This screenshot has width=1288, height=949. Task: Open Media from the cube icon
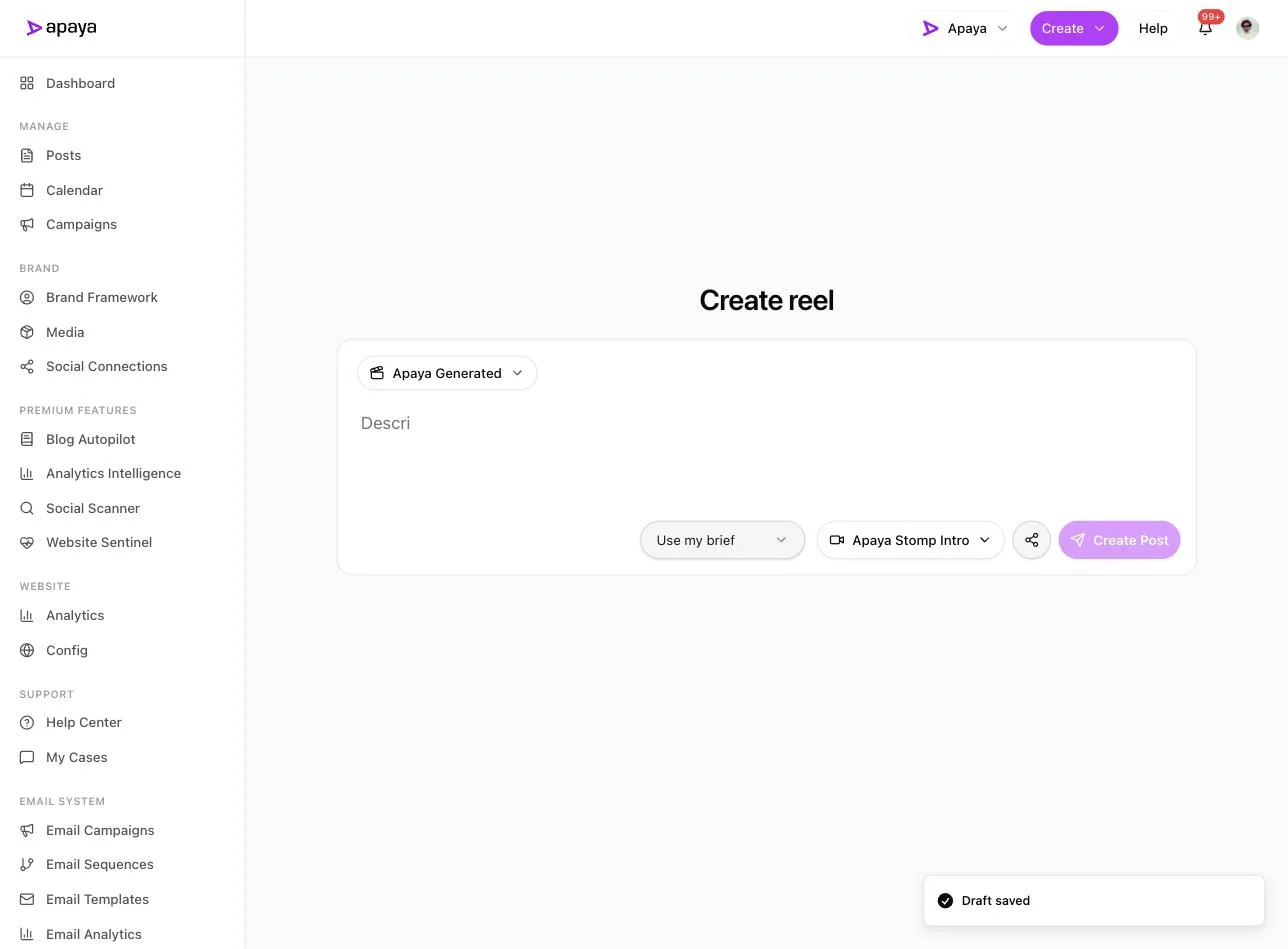(x=27, y=332)
